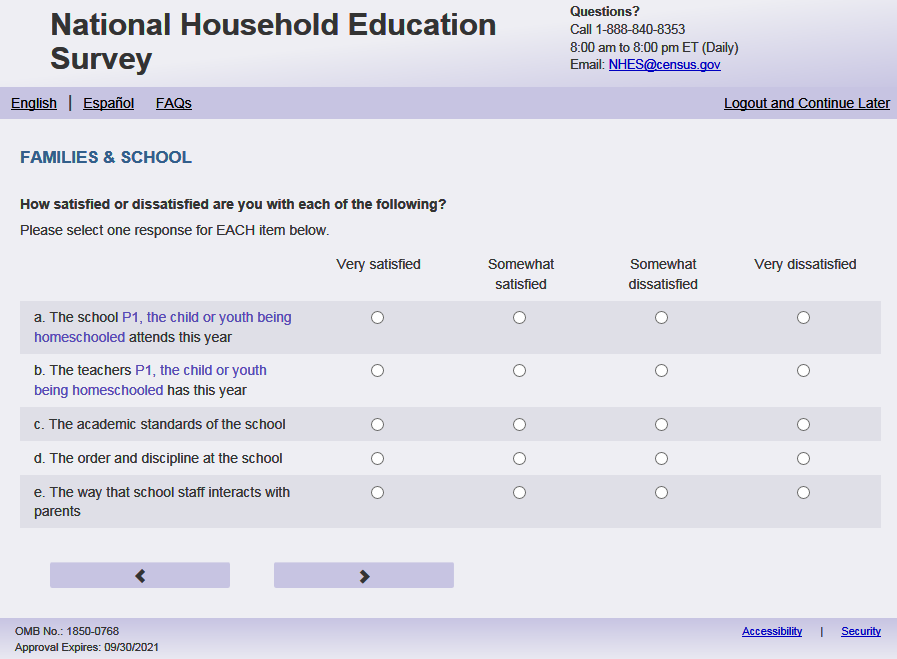The width and height of the screenshot is (897, 659).
Task: Select Somewhat dissatisfied for academic standards
Action: pyautogui.click(x=661, y=425)
